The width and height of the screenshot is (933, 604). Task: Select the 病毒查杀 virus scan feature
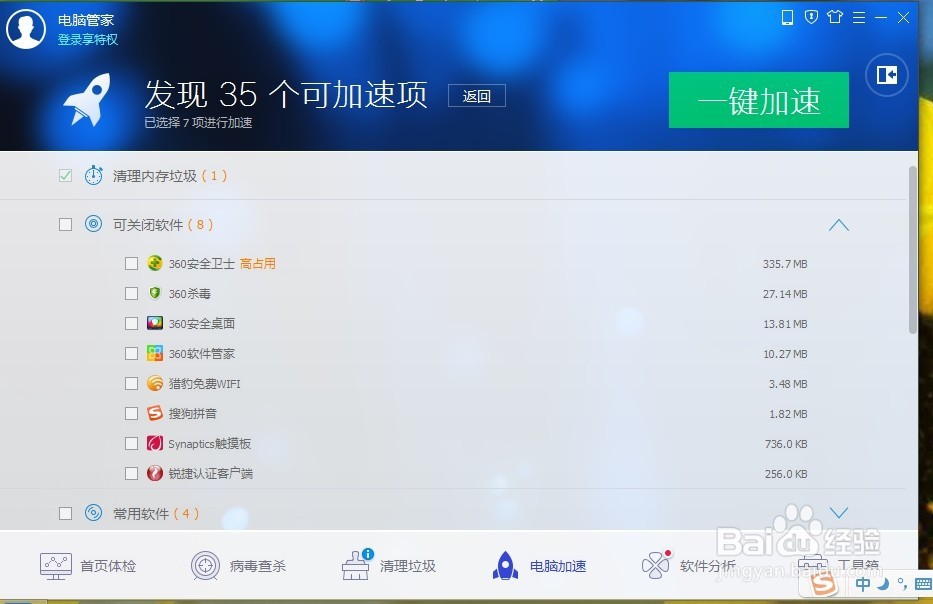(x=240, y=565)
